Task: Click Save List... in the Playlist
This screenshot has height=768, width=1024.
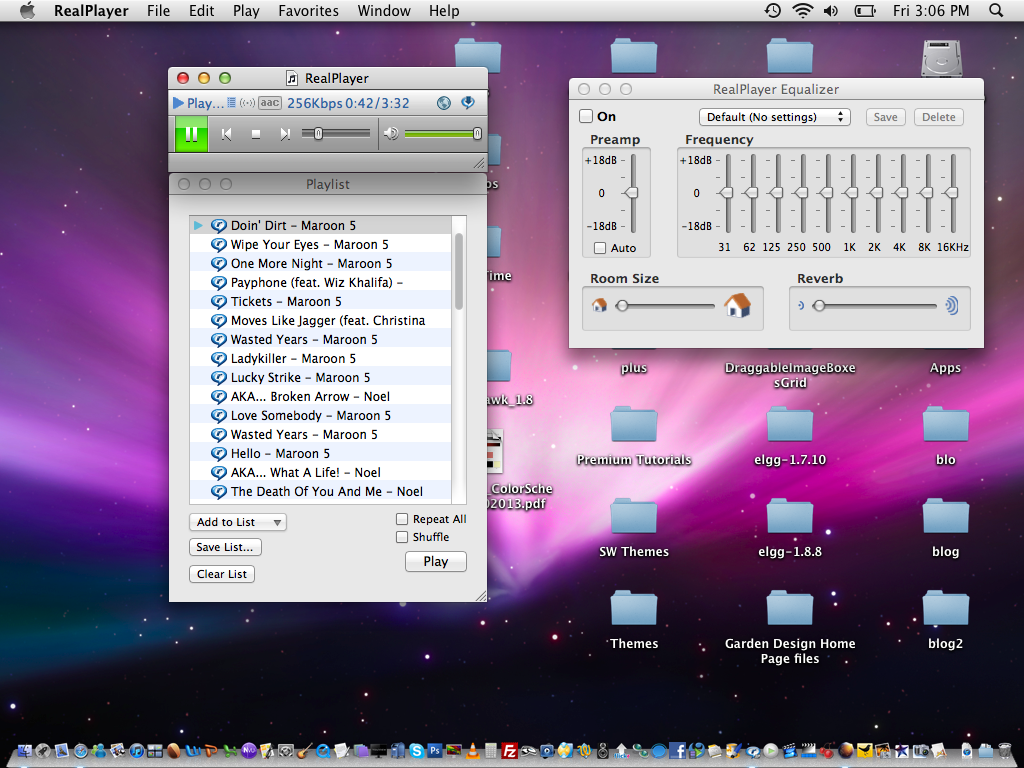Action: click(x=225, y=547)
